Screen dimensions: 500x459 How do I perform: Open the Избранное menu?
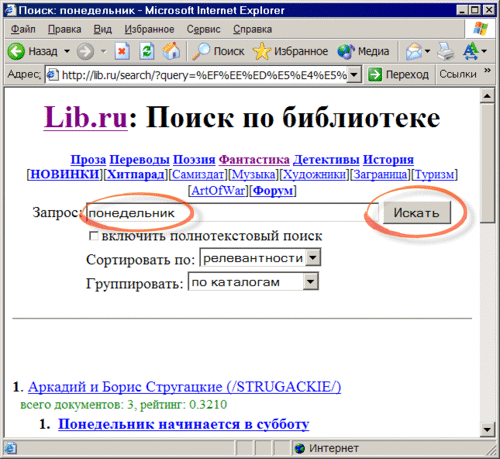pyautogui.click(x=149, y=29)
